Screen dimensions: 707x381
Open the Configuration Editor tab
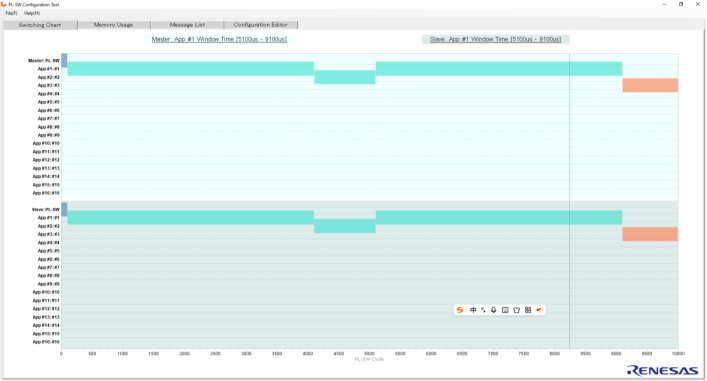click(x=261, y=25)
